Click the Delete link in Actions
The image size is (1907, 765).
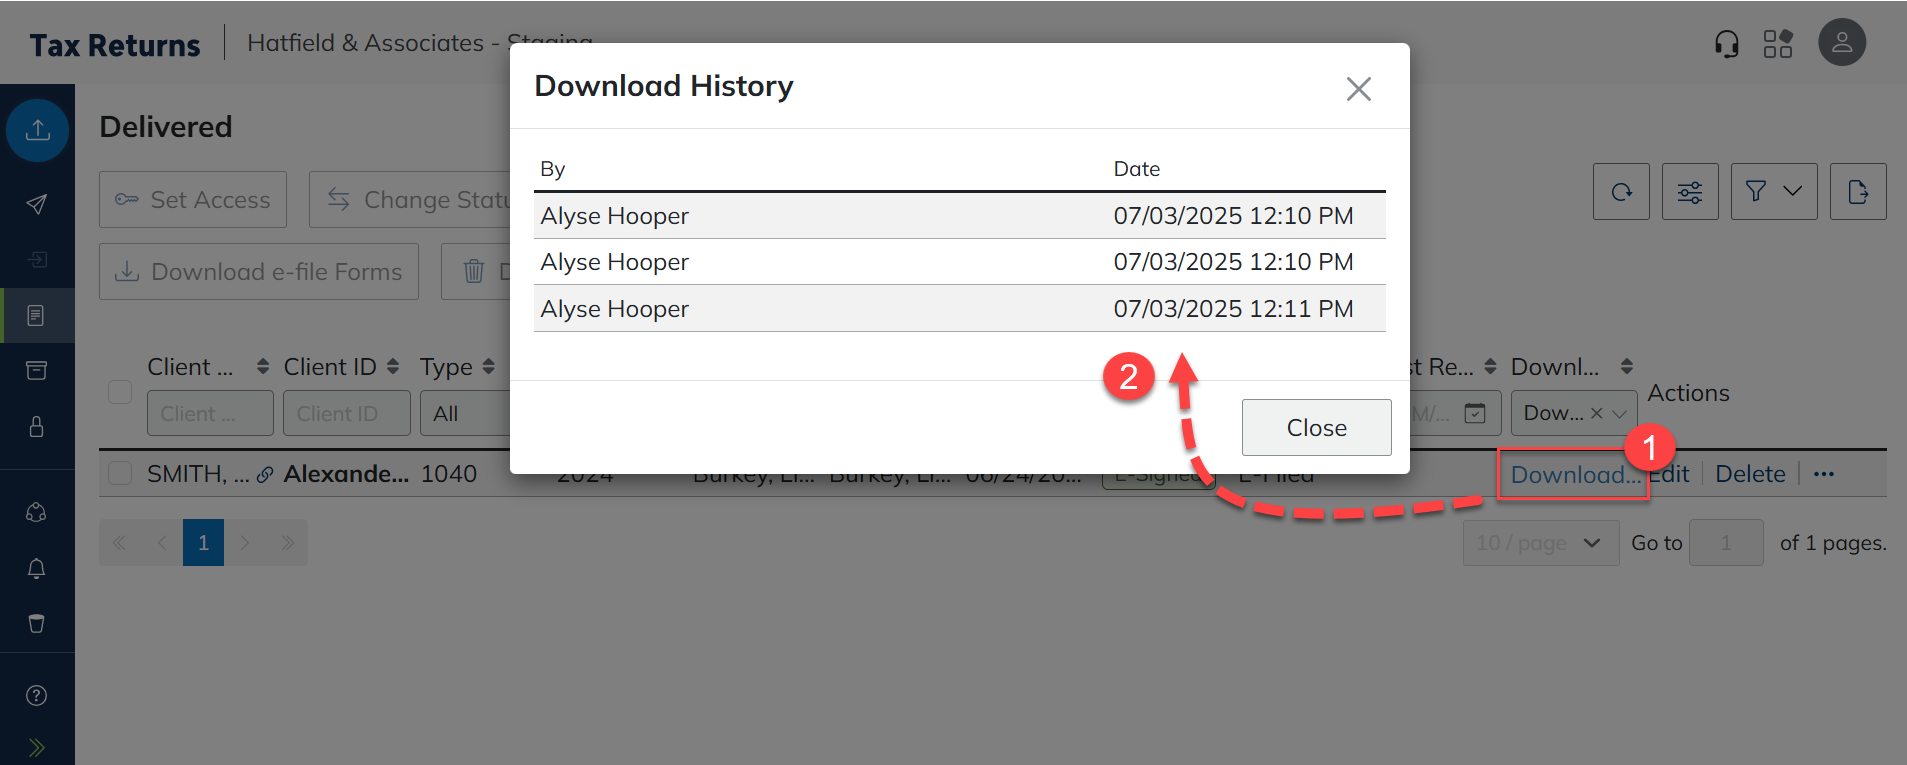click(1750, 474)
